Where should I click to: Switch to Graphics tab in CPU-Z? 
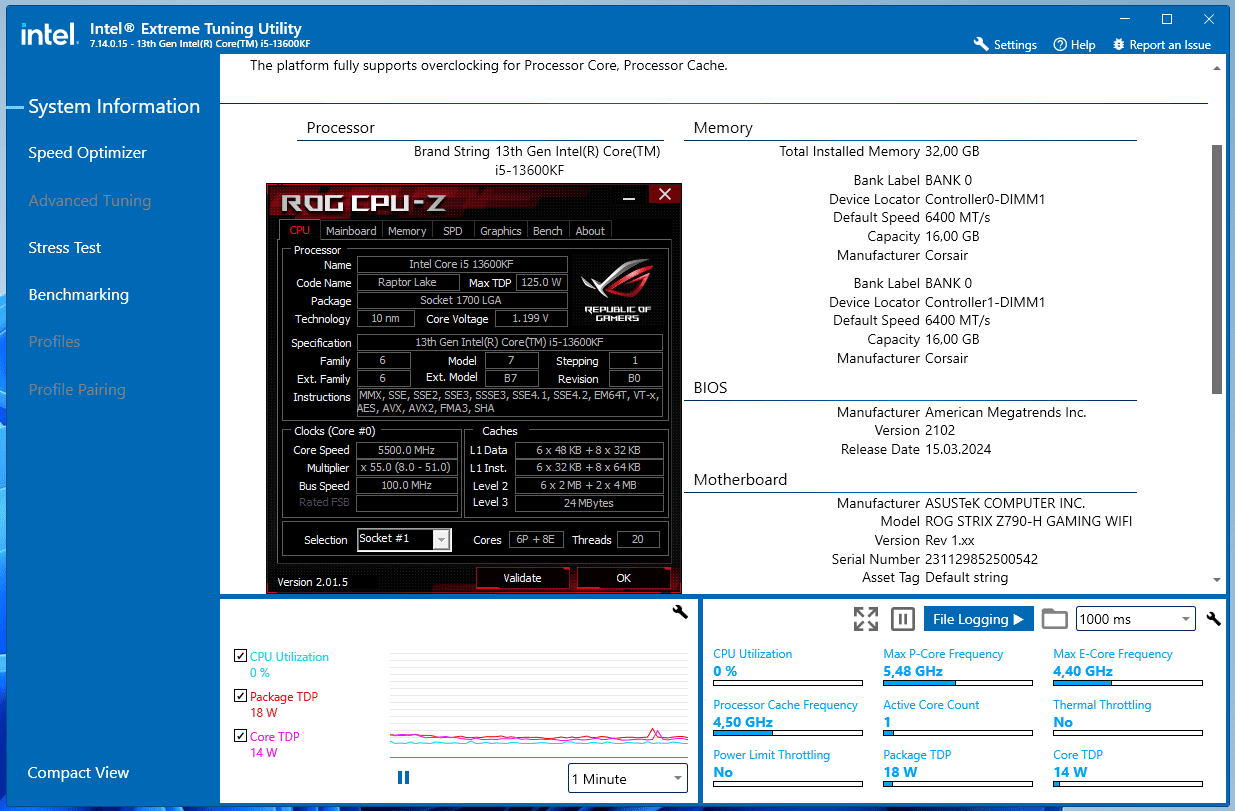pos(500,231)
